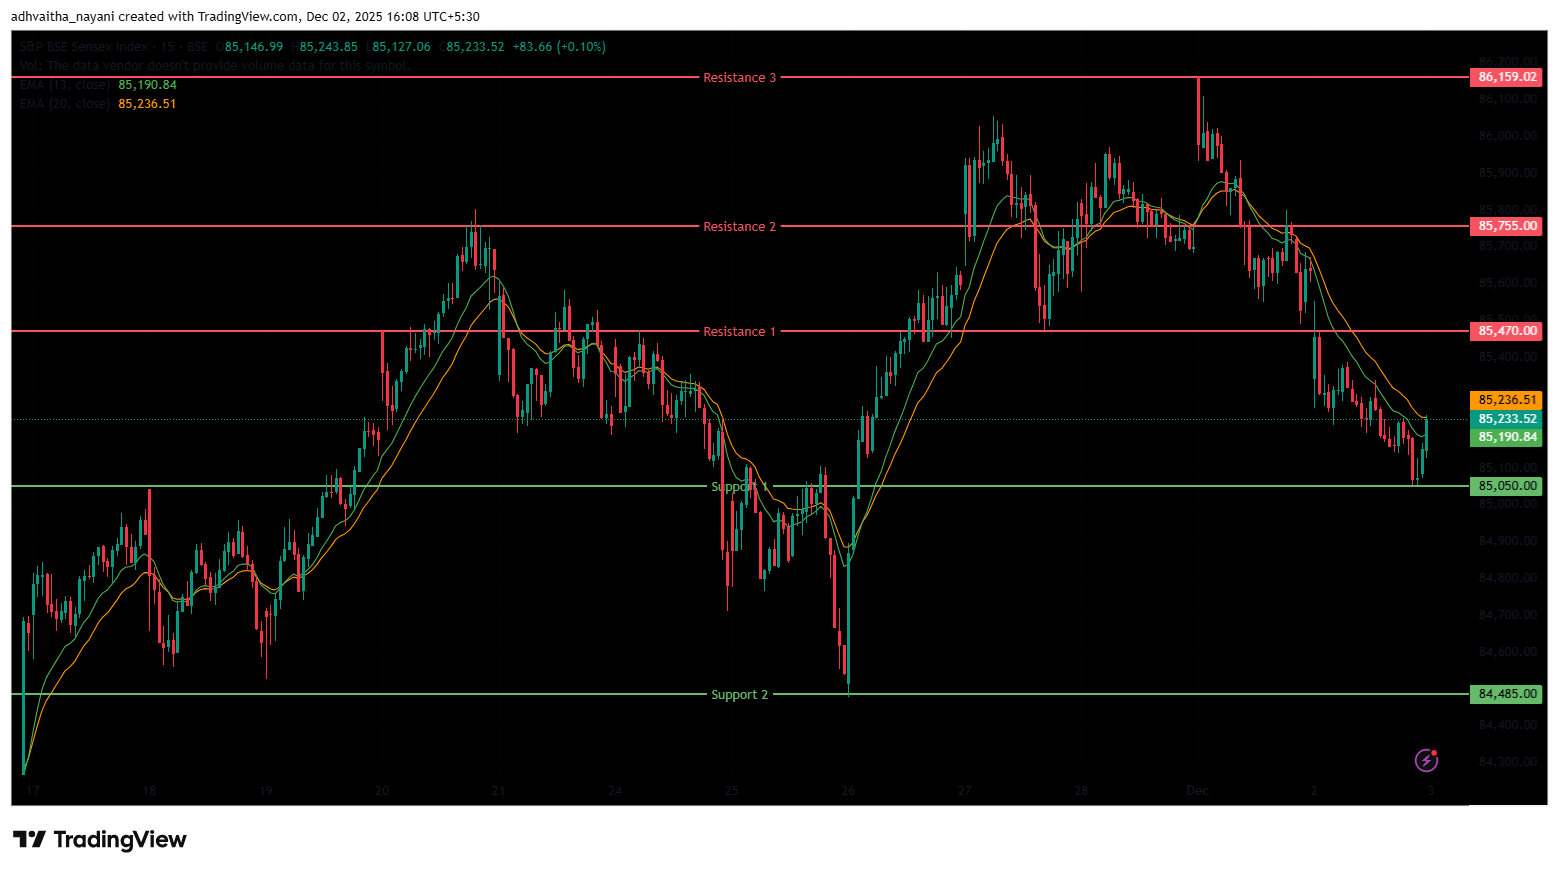Select the Resistance 2 line label

[739, 227]
